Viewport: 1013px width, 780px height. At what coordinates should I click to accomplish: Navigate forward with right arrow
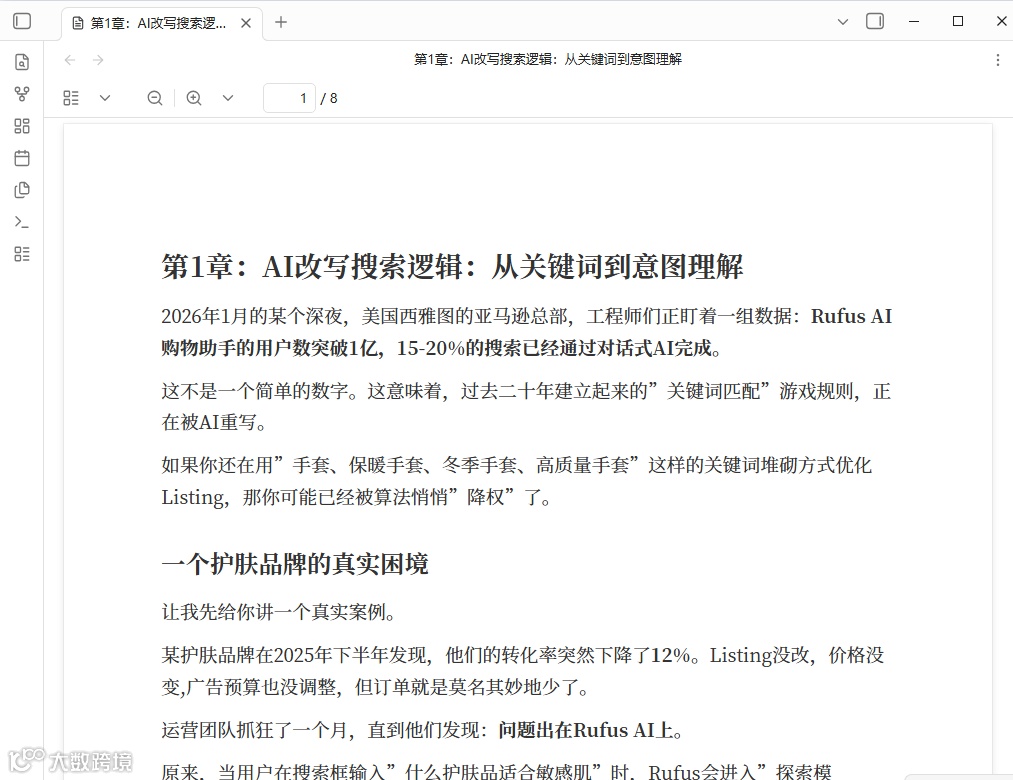98,60
